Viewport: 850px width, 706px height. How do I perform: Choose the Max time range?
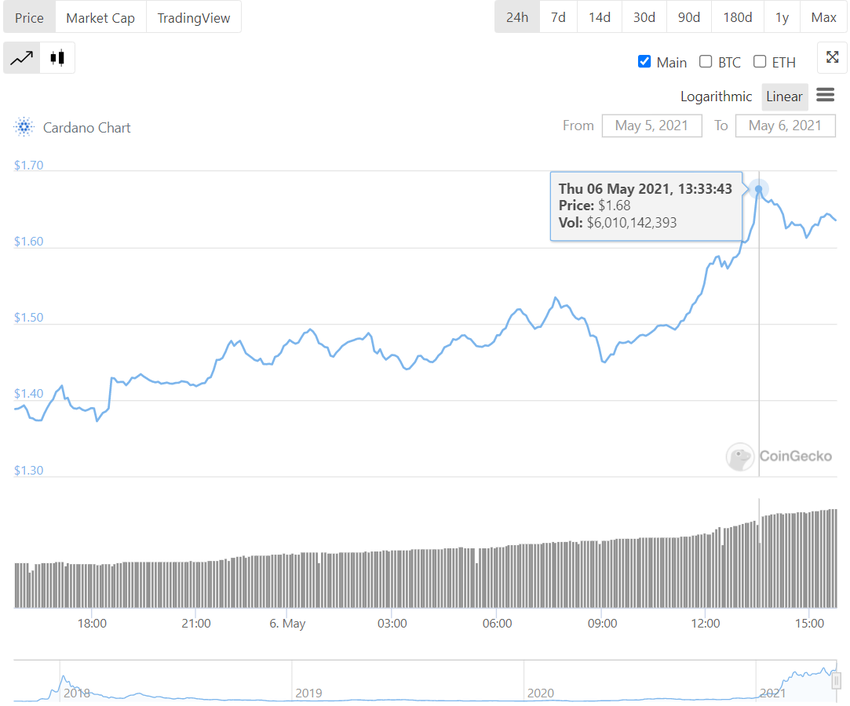(823, 17)
